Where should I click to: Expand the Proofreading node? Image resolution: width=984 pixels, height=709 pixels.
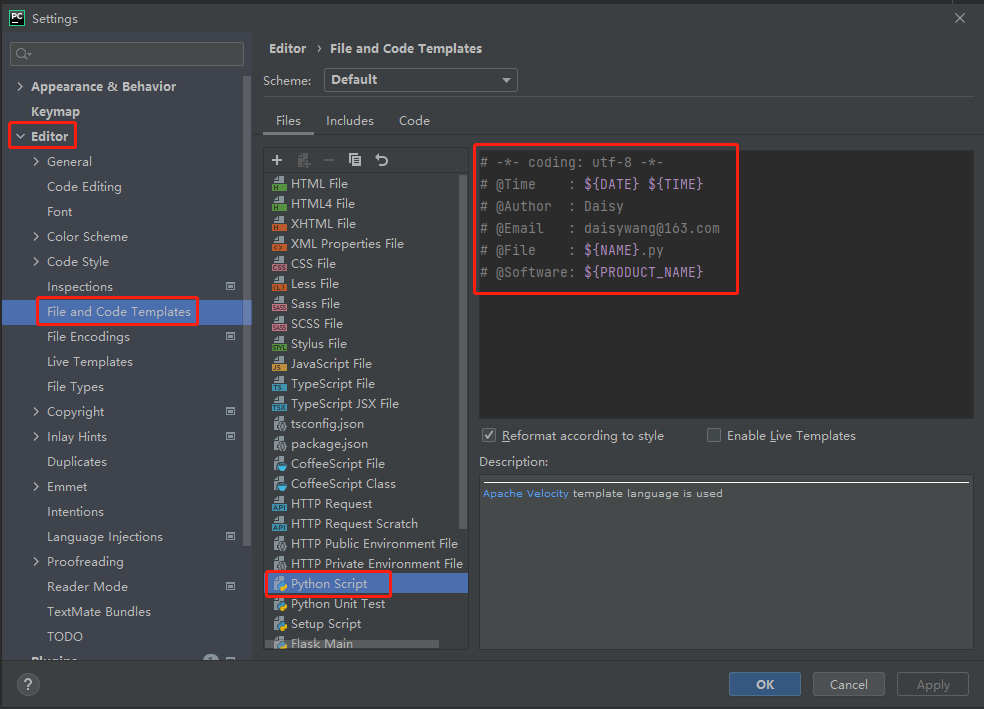coord(36,562)
